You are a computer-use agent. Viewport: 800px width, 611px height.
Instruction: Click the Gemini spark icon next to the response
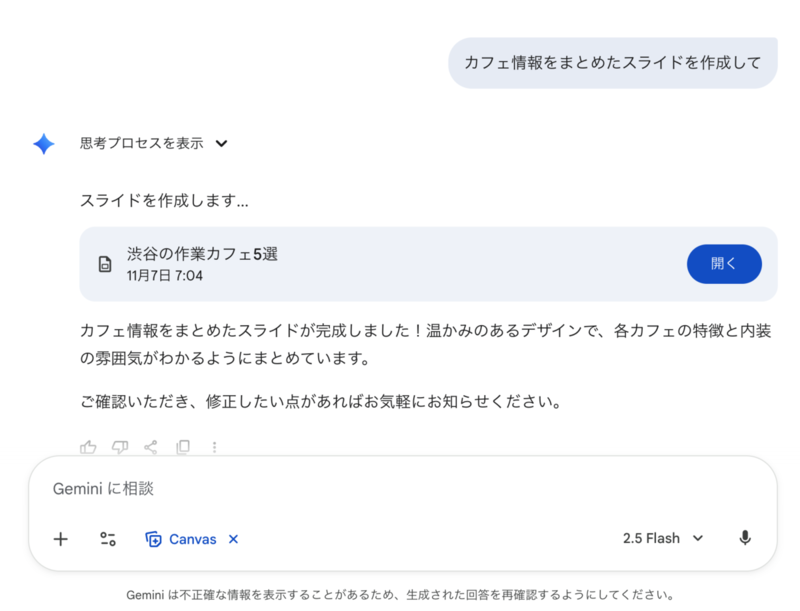pos(42,143)
